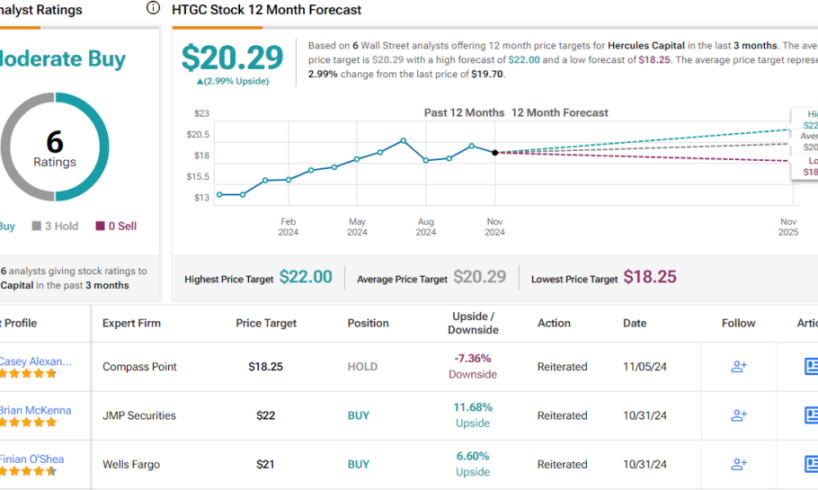Screen dimensions: 818x490
Task: Click the Nov 2024 black chart point
Action: 495,153
